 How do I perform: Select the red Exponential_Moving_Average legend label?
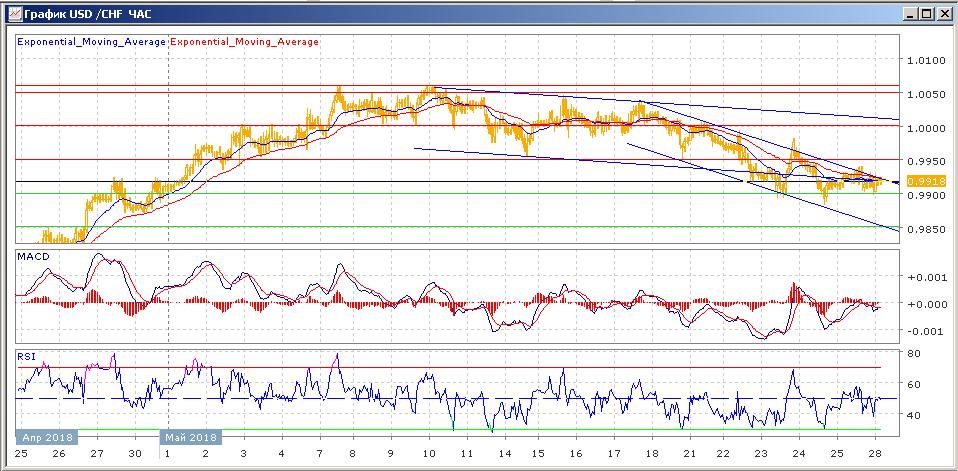[245, 42]
